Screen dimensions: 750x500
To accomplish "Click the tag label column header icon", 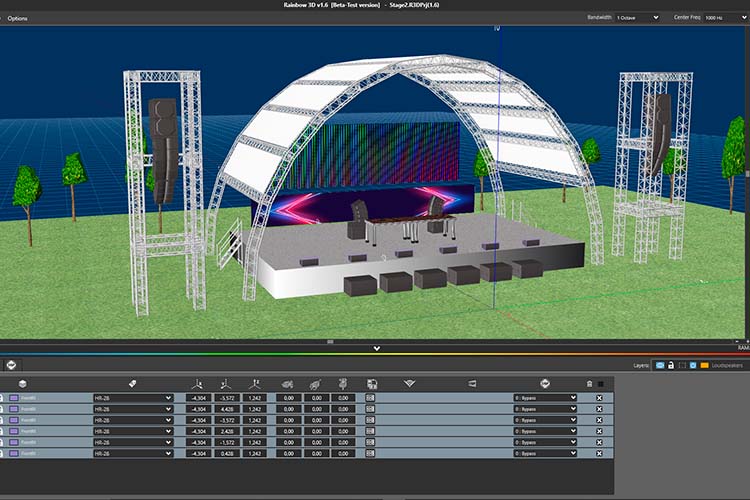I will click(x=132, y=384).
